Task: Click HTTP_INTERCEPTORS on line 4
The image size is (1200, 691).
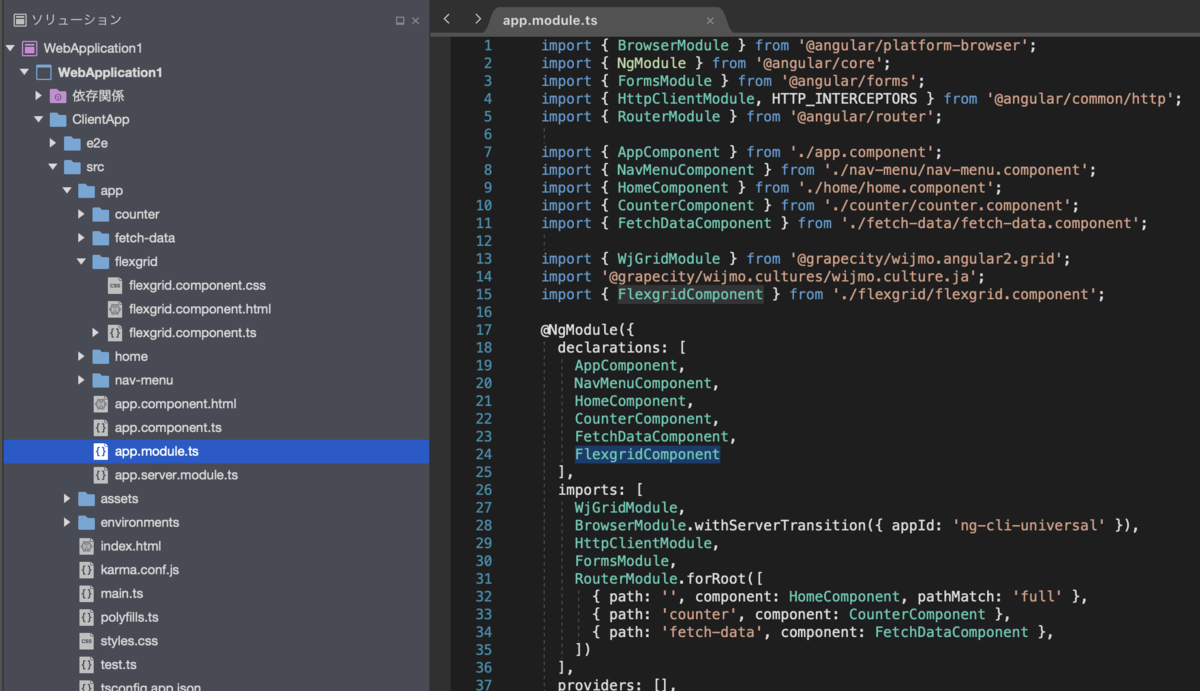Action: click(x=844, y=98)
